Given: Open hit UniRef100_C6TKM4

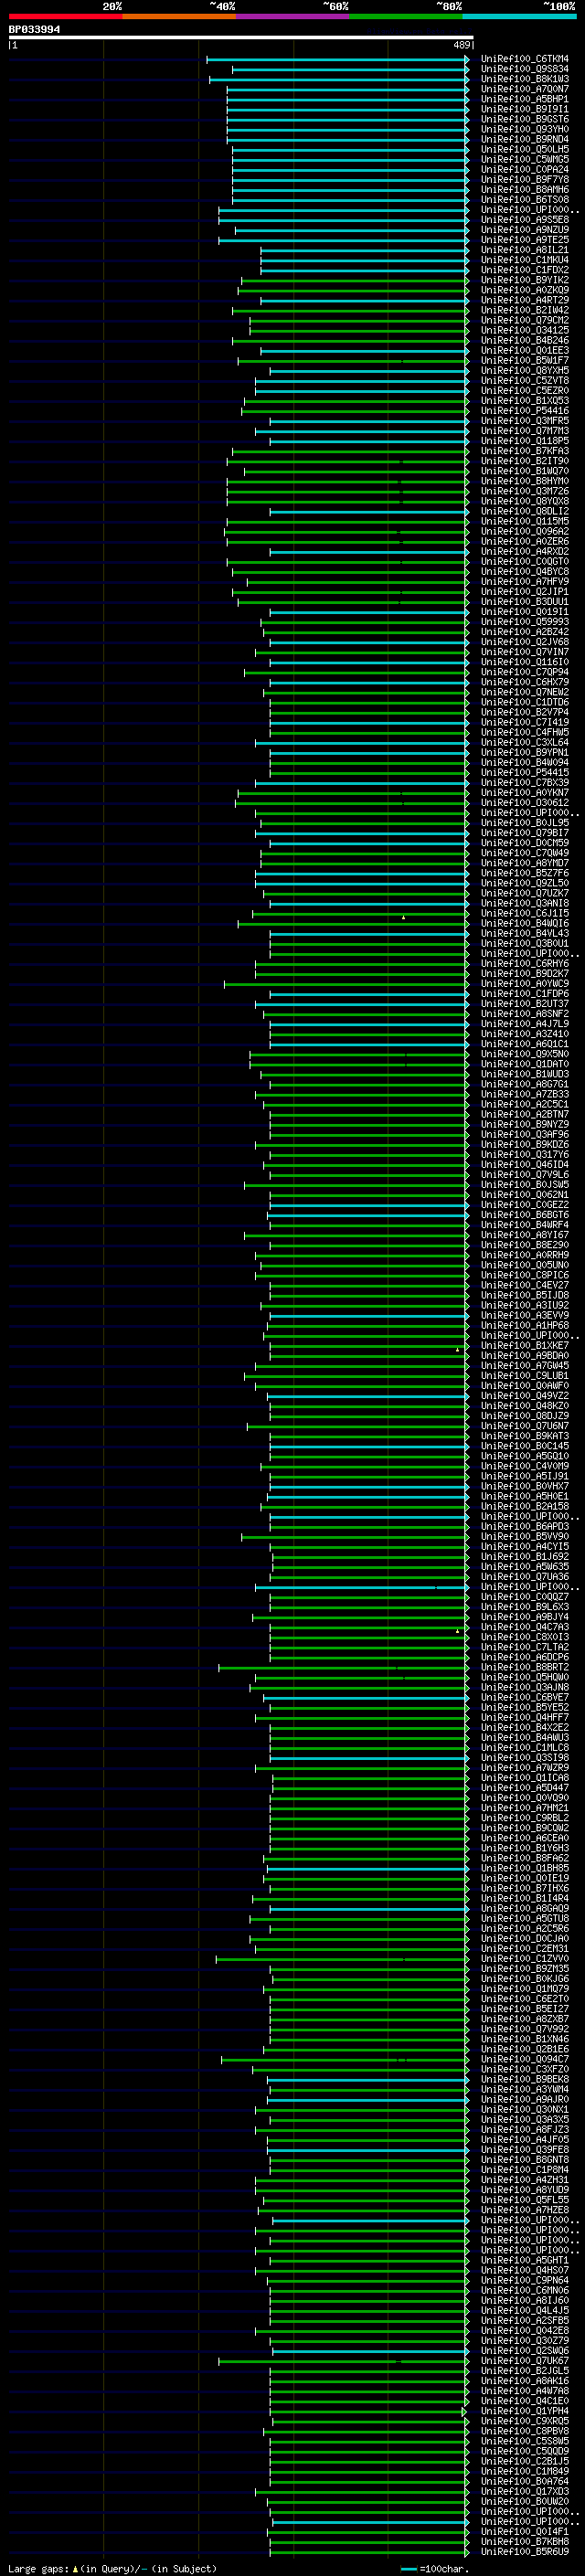Looking at the screenshot, I should (524, 59).
